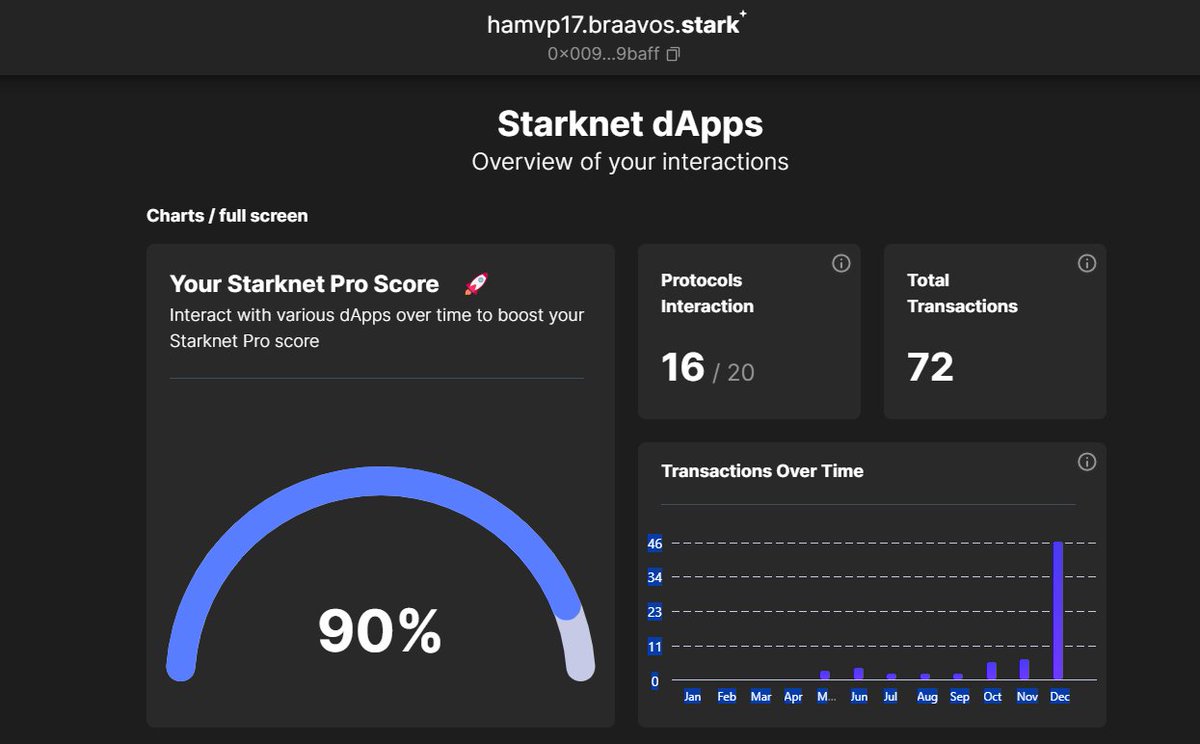
Task: Click the hamvp17.braavos.stark account name
Action: [x=616, y=24]
